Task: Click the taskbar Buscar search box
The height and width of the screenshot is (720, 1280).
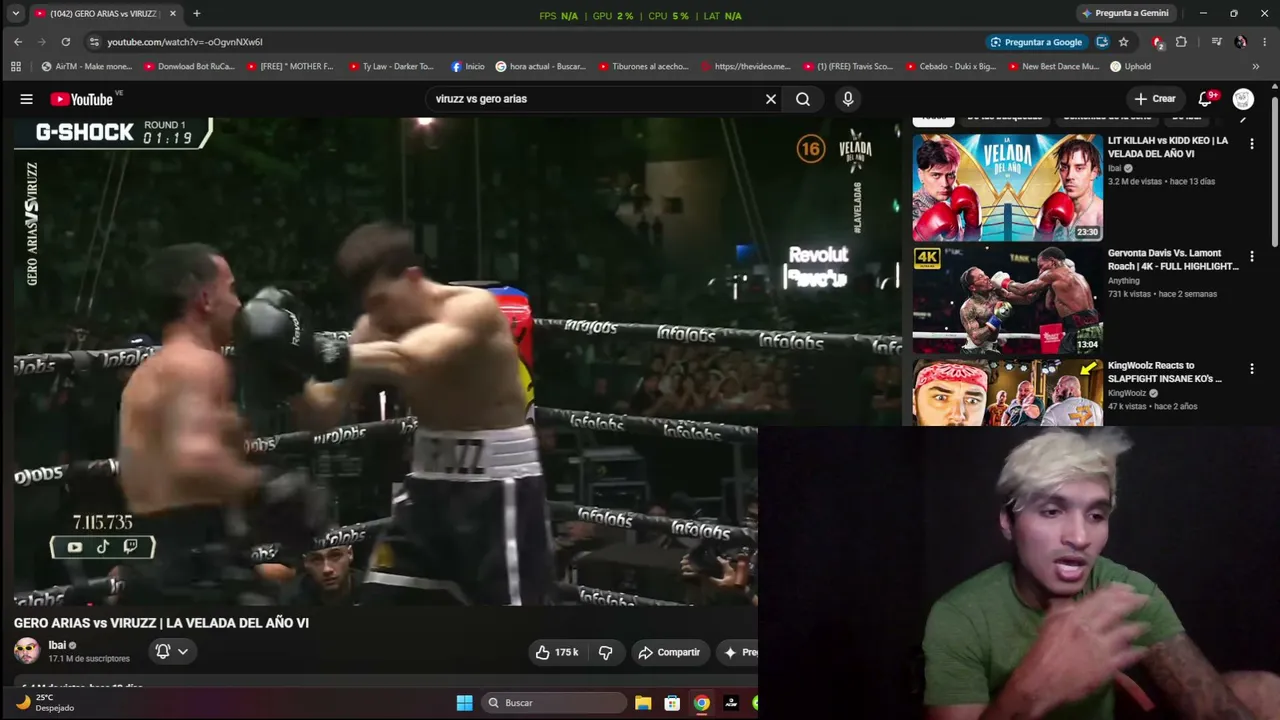Action: coord(553,703)
